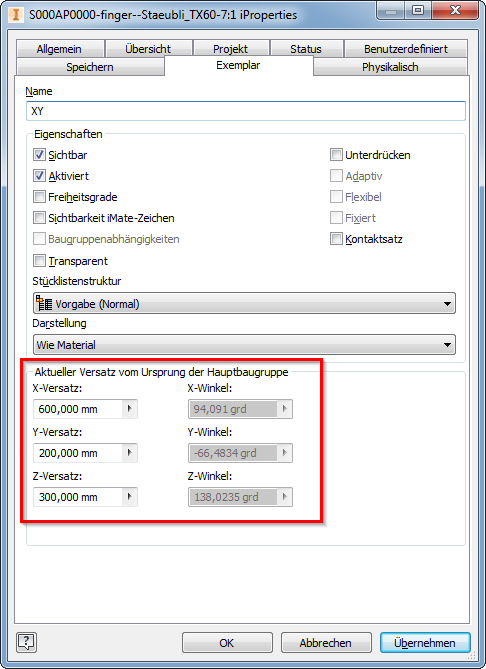Click the X-Versatz 600,000 mm field
Image resolution: width=486 pixels, height=669 pixels.
click(x=79, y=409)
